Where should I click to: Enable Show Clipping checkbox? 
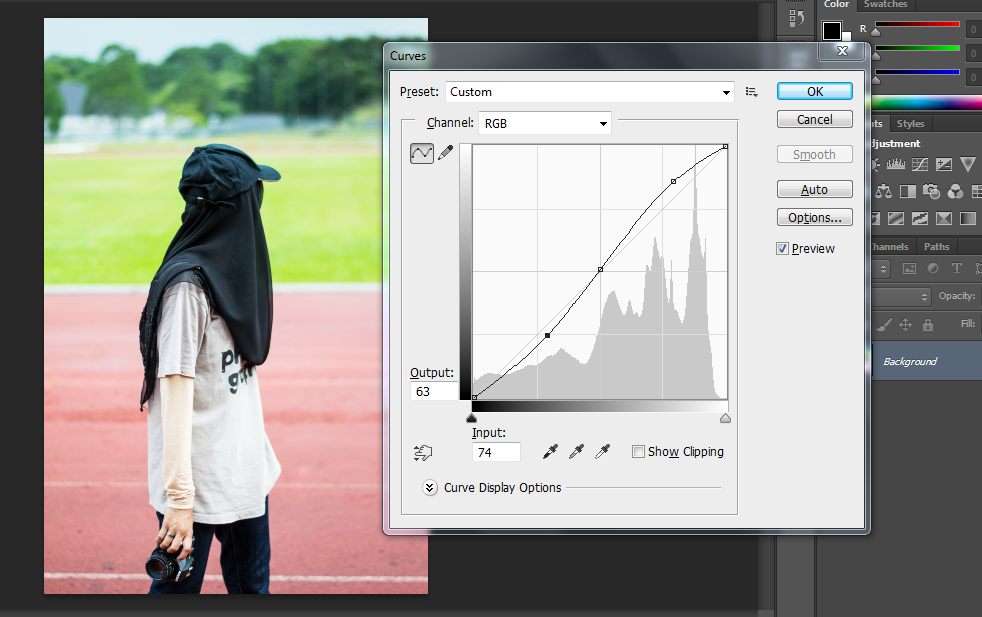[x=638, y=452]
